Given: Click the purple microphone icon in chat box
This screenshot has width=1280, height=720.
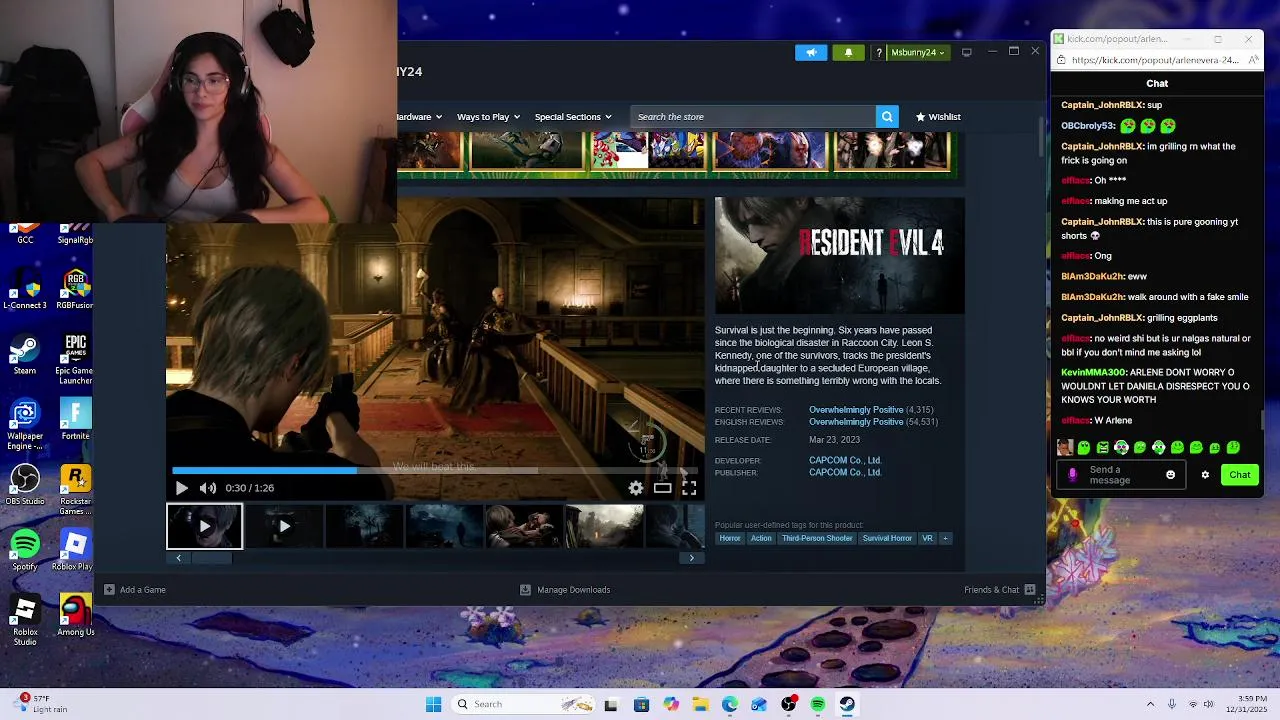Looking at the screenshot, I should (1073, 475).
